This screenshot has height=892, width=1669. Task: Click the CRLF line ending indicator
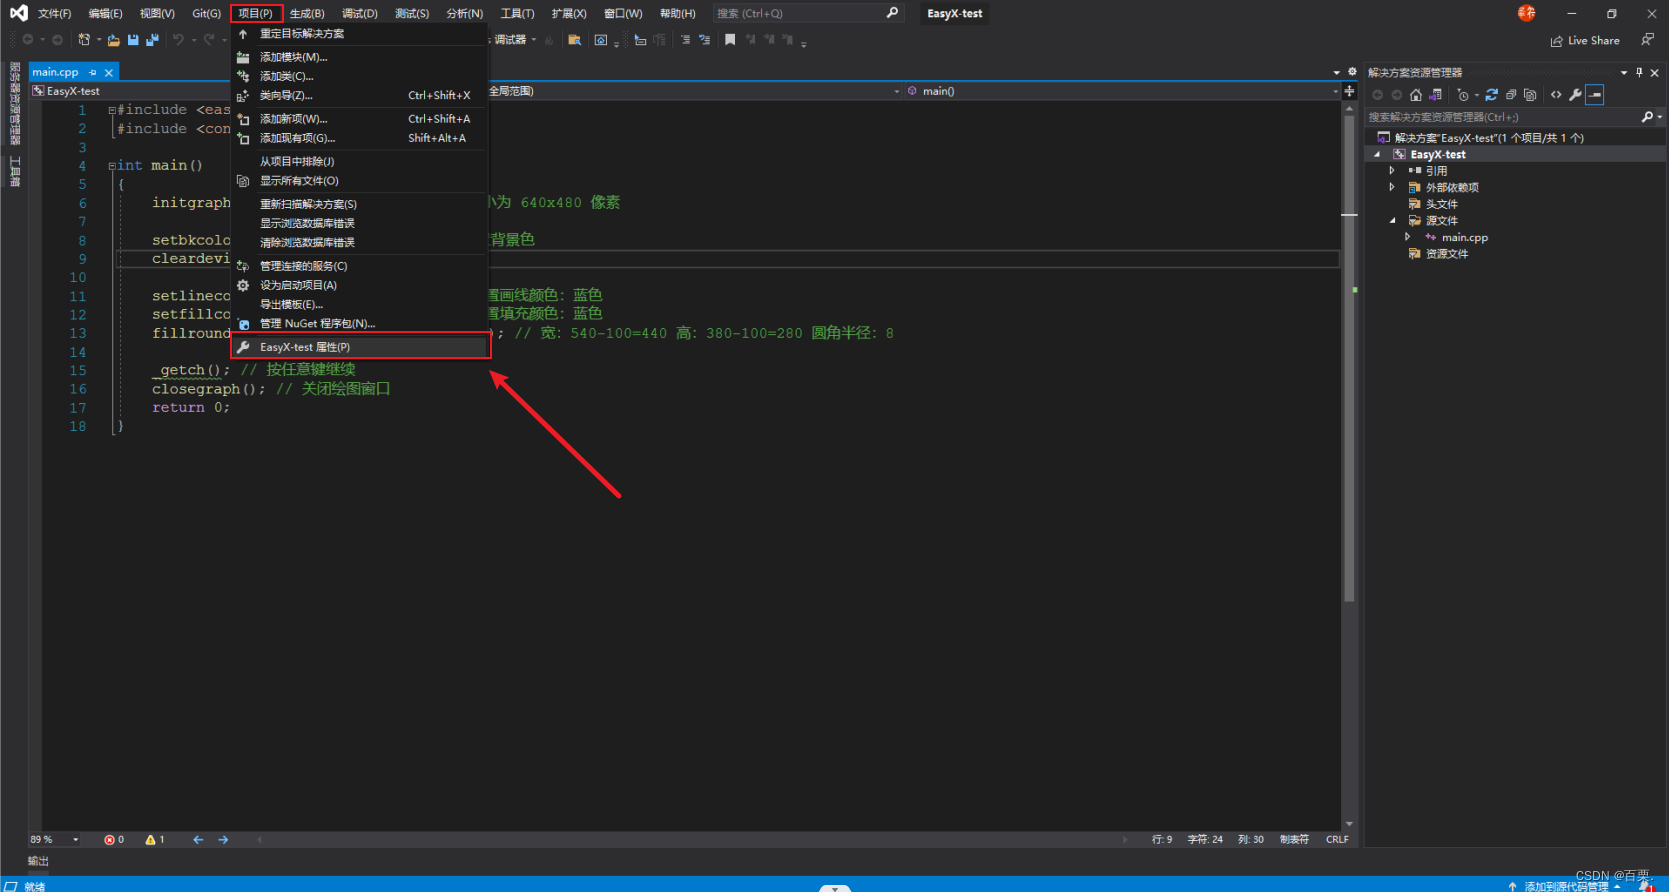click(x=1337, y=840)
